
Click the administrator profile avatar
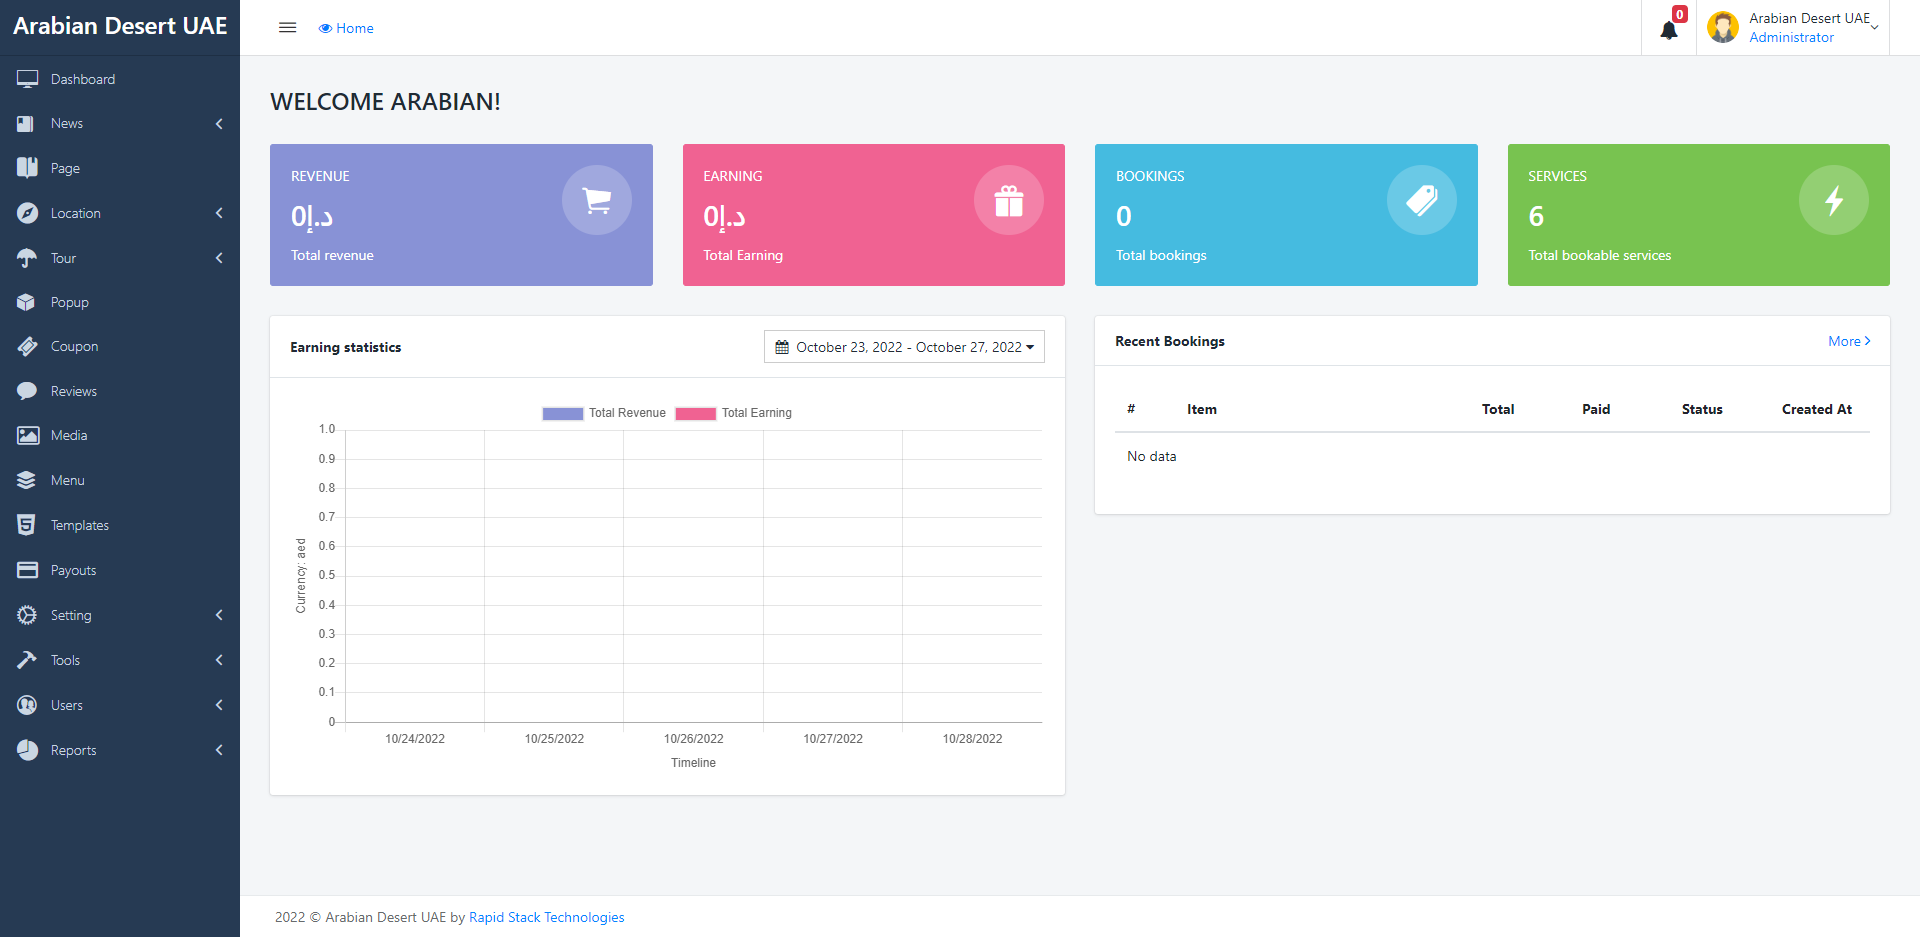[x=1722, y=27]
